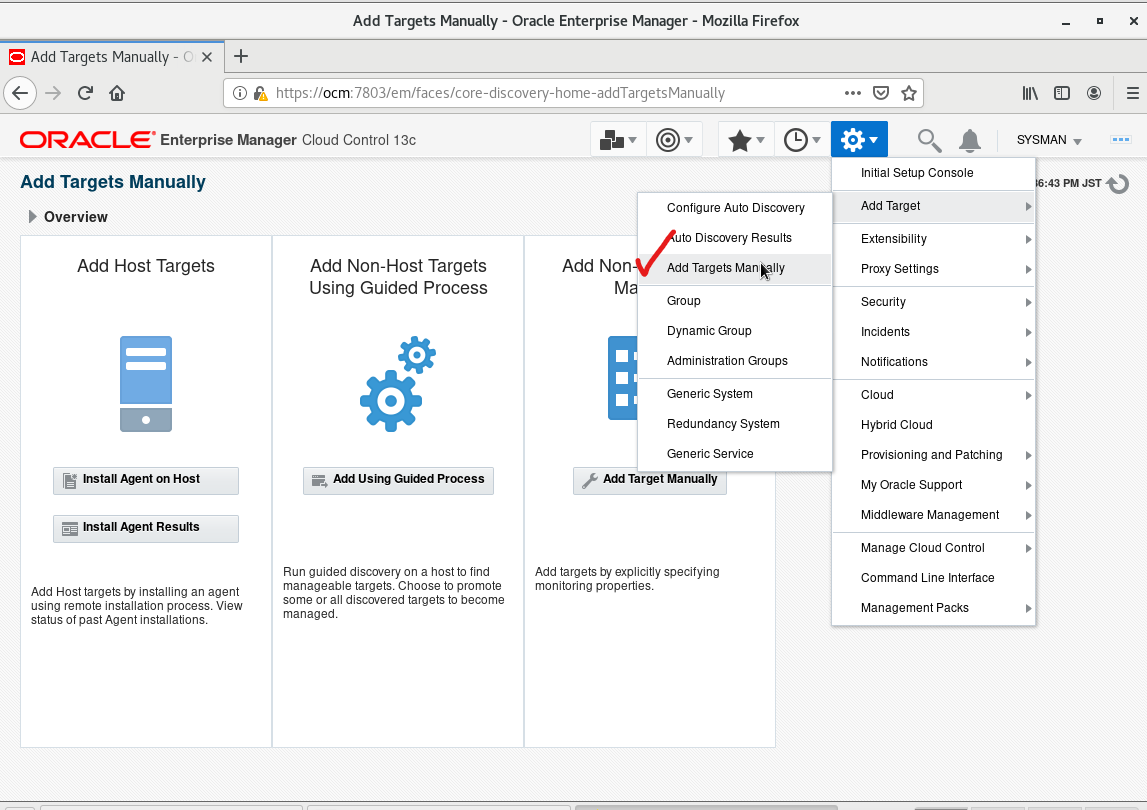
Task: Choose Generic System
Action: click(x=735, y=394)
